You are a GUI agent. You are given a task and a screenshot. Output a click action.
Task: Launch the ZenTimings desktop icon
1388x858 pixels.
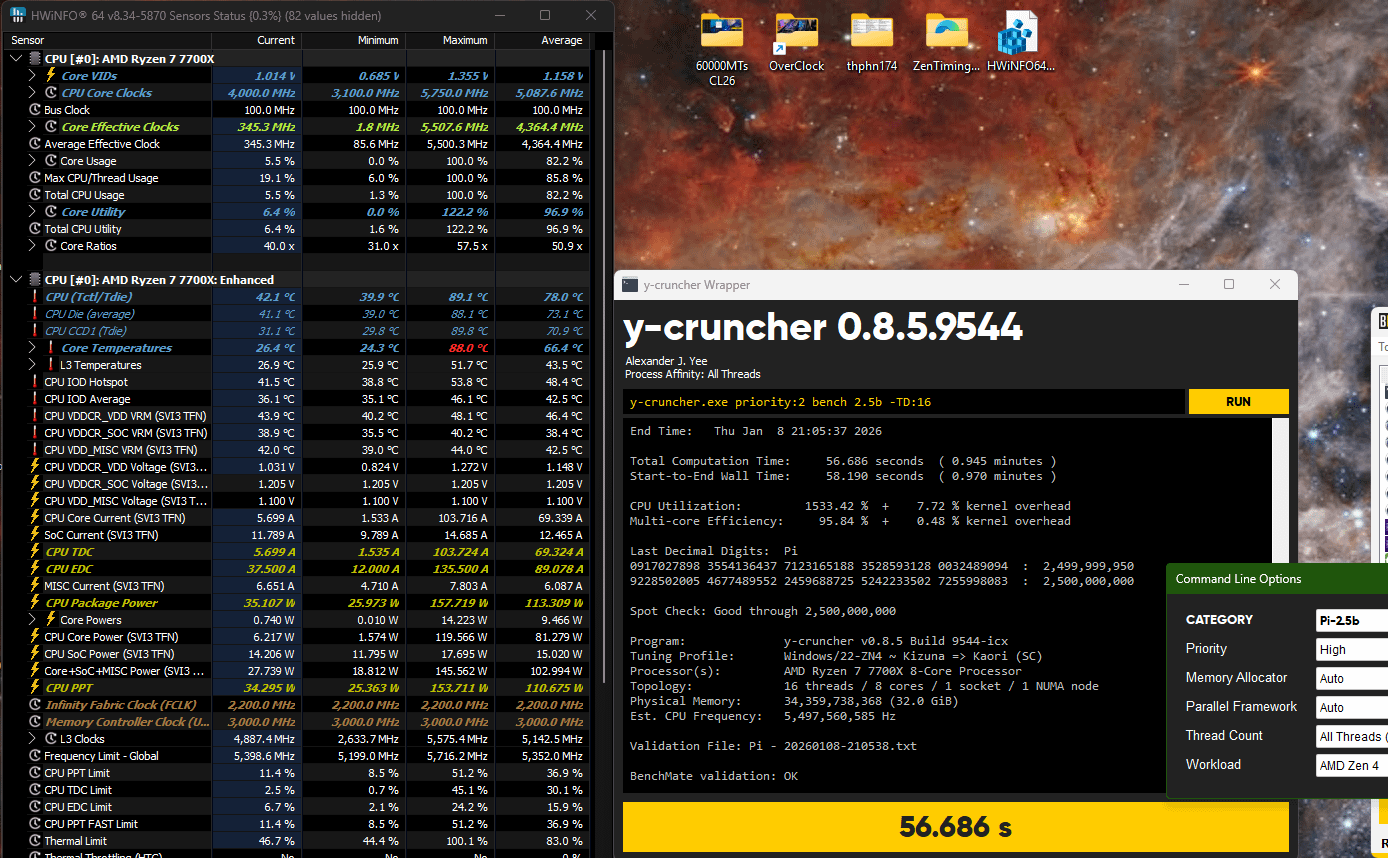click(946, 35)
